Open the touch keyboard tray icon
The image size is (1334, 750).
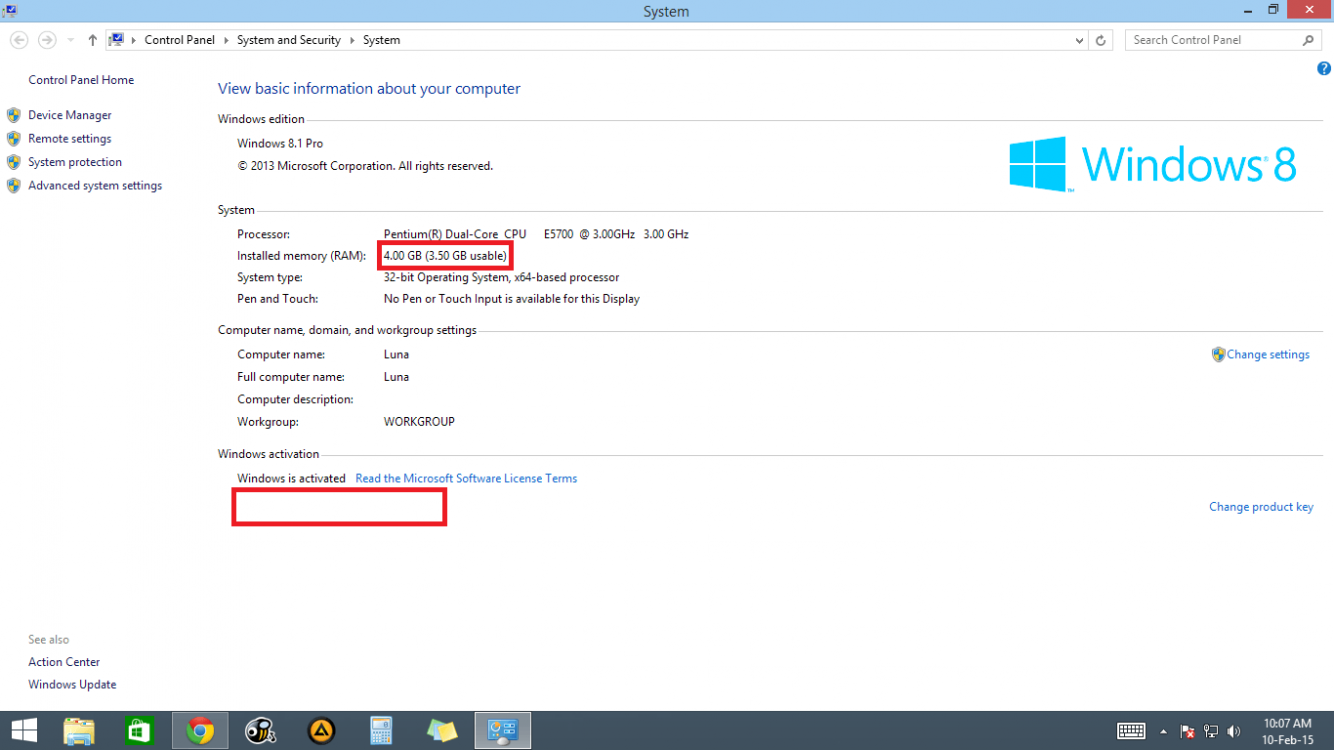pyautogui.click(x=1131, y=731)
